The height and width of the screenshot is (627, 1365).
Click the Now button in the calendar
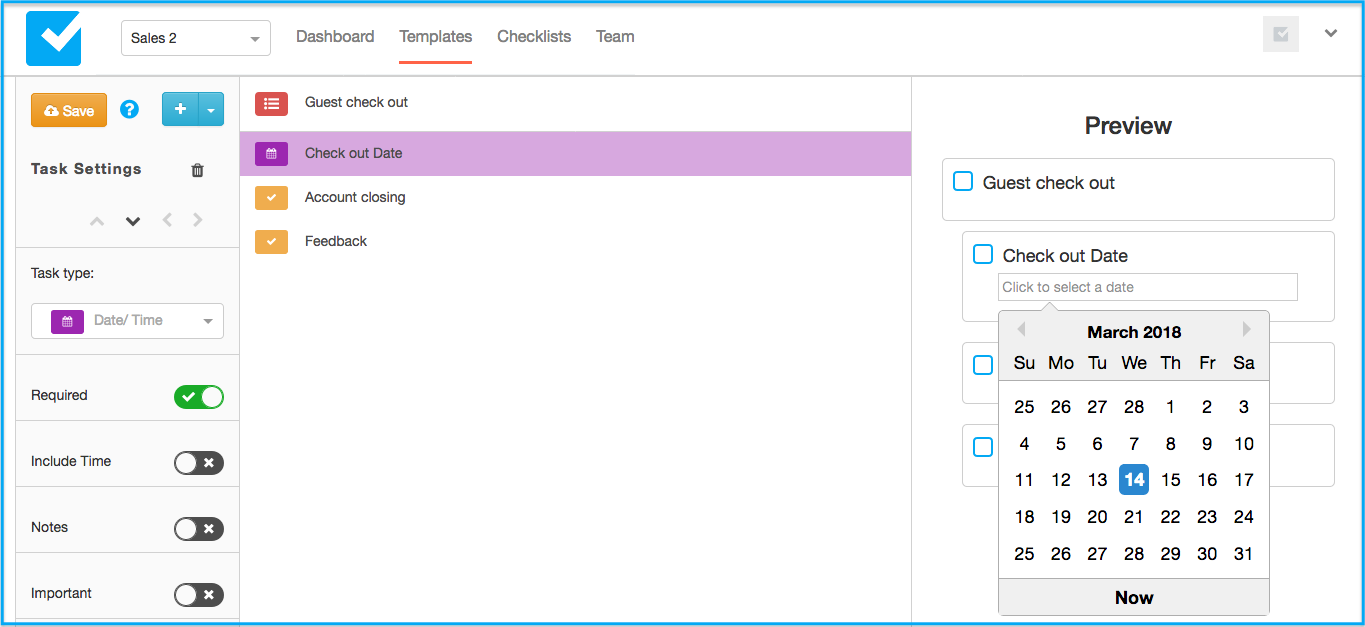(1133, 597)
